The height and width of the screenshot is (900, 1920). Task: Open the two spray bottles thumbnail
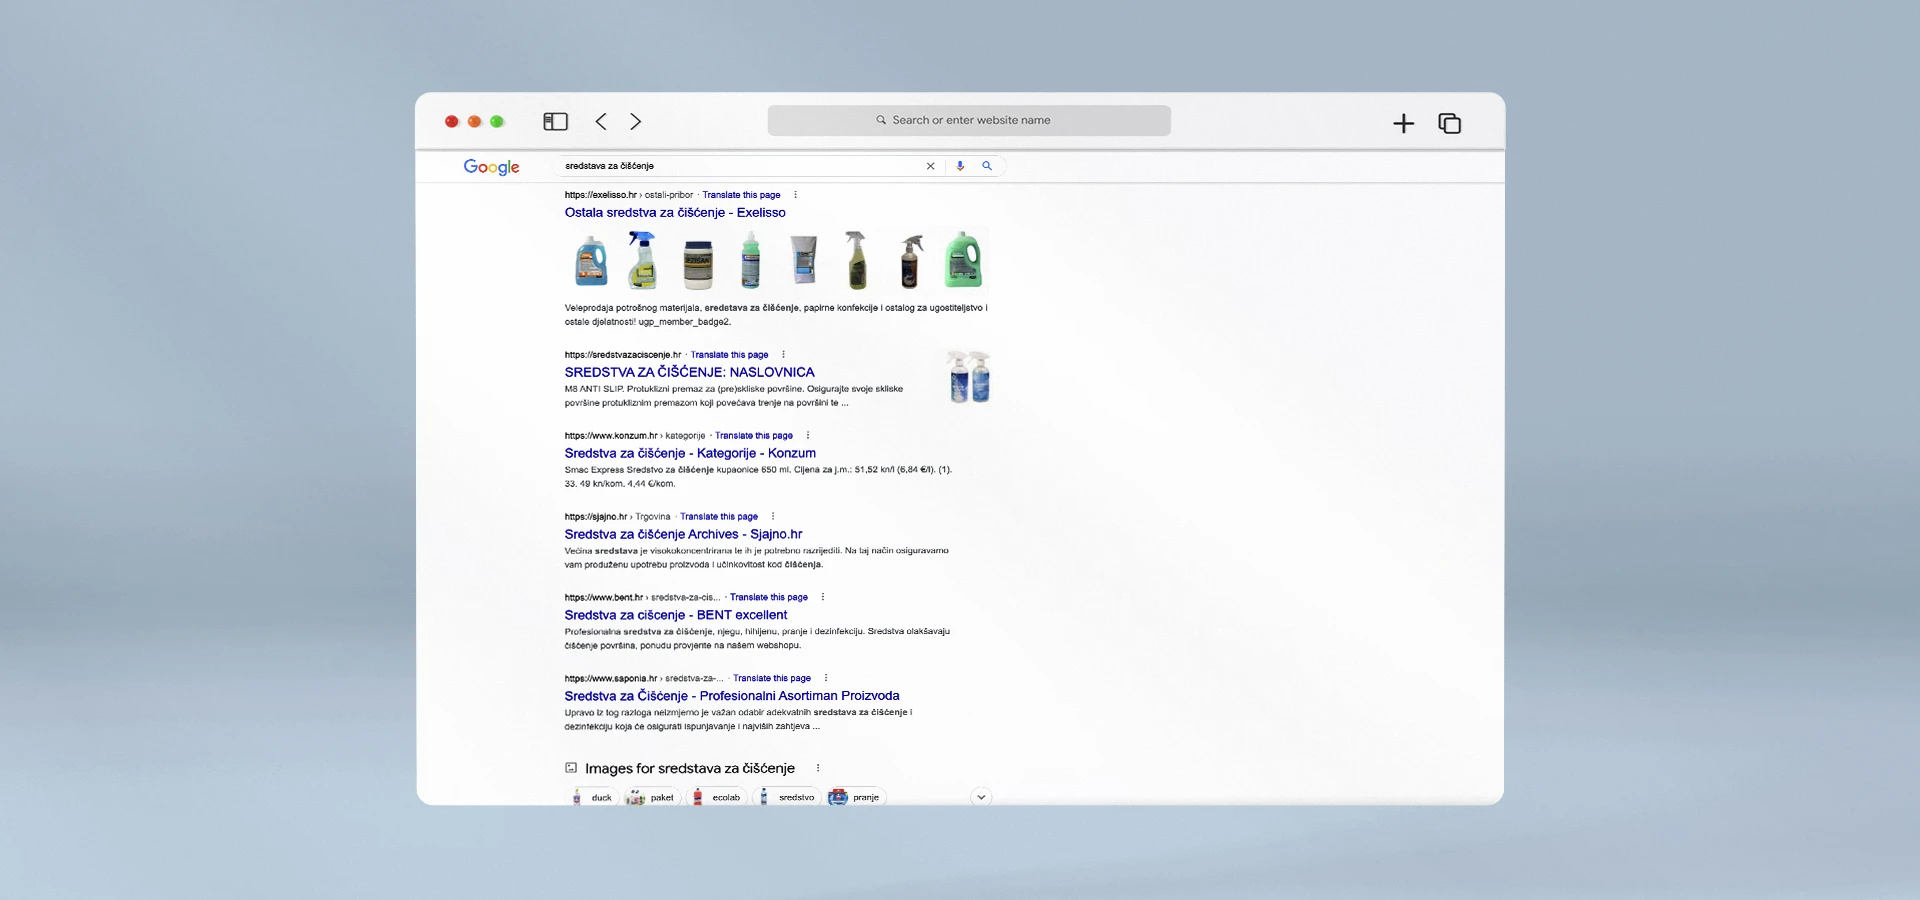pyautogui.click(x=969, y=377)
